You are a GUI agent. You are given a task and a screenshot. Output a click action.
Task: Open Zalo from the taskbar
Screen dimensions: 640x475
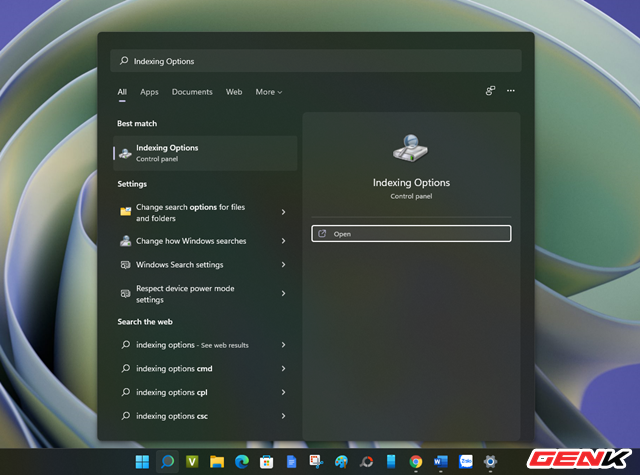click(x=466, y=462)
